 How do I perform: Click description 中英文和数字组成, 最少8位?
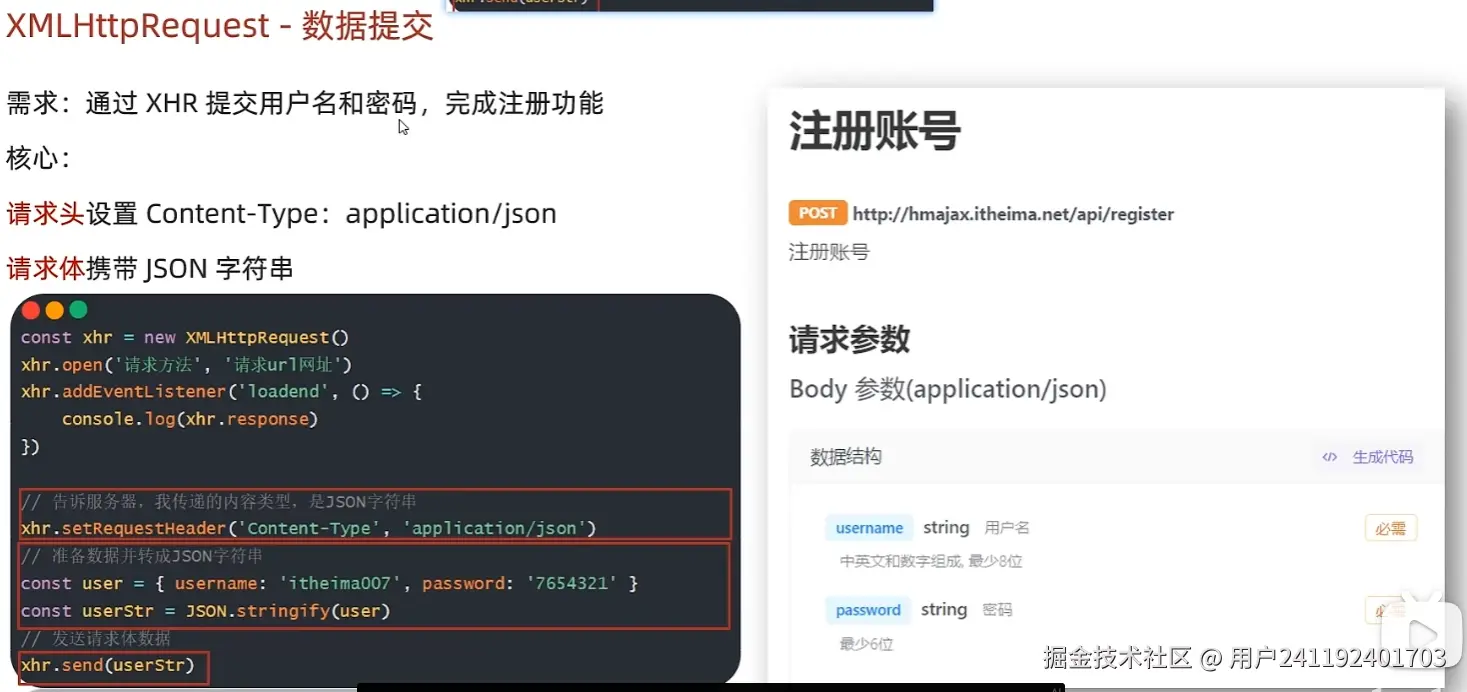931,561
